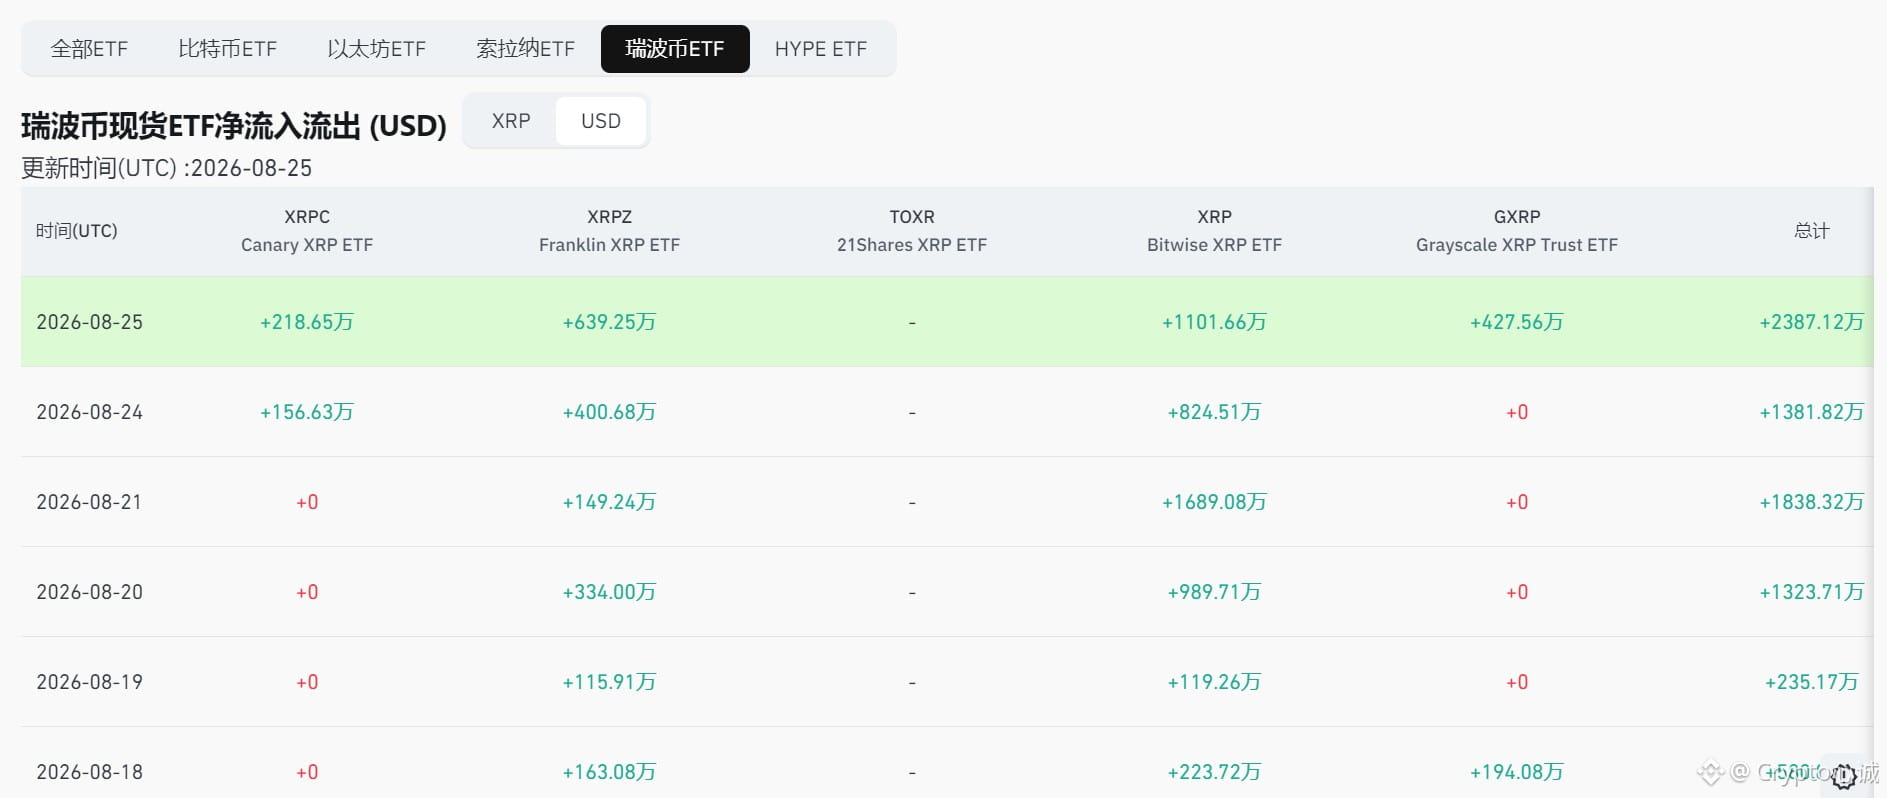Open the 全部ETF tab
This screenshot has height=798, width=1887.
click(x=90, y=49)
